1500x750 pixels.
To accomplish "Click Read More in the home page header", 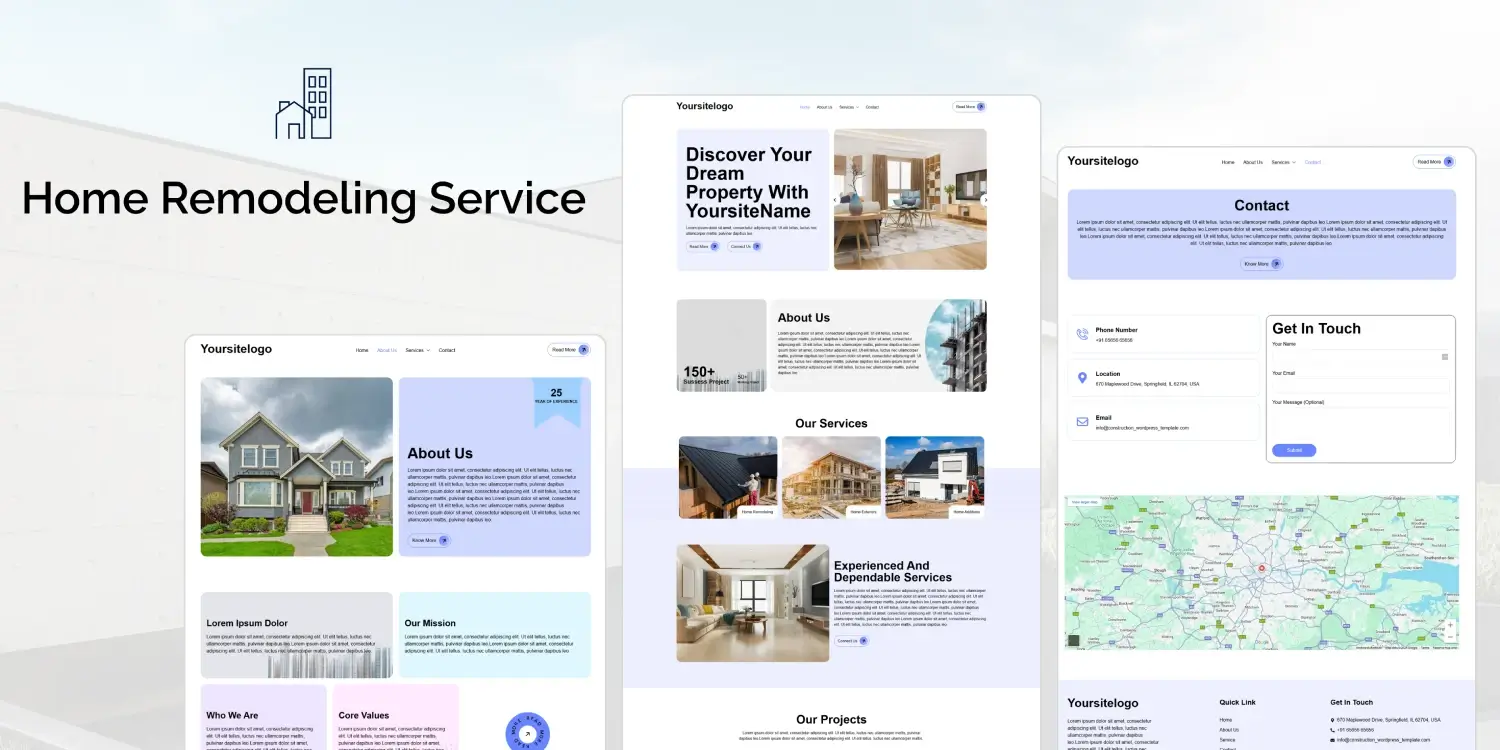I will click(x=969, y=106).
